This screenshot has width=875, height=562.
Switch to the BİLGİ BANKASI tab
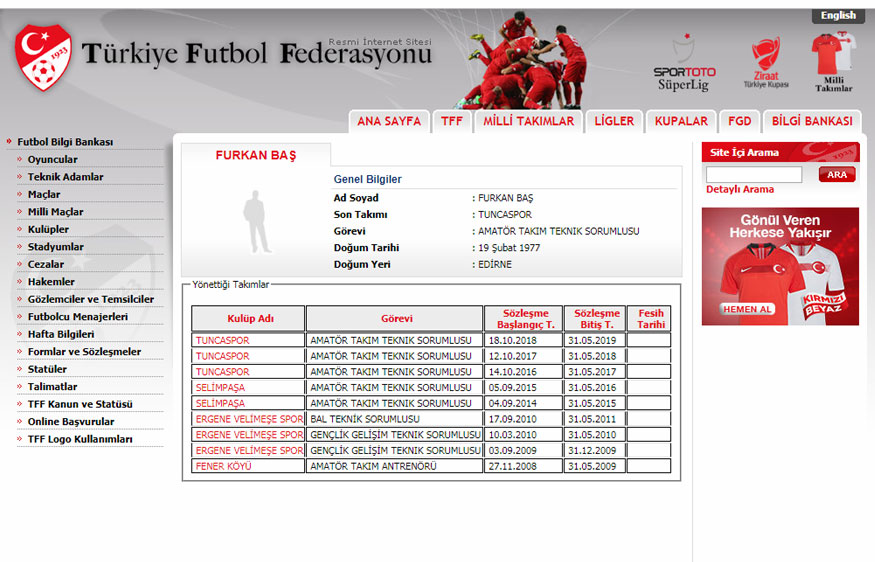[x=812, y=121]
